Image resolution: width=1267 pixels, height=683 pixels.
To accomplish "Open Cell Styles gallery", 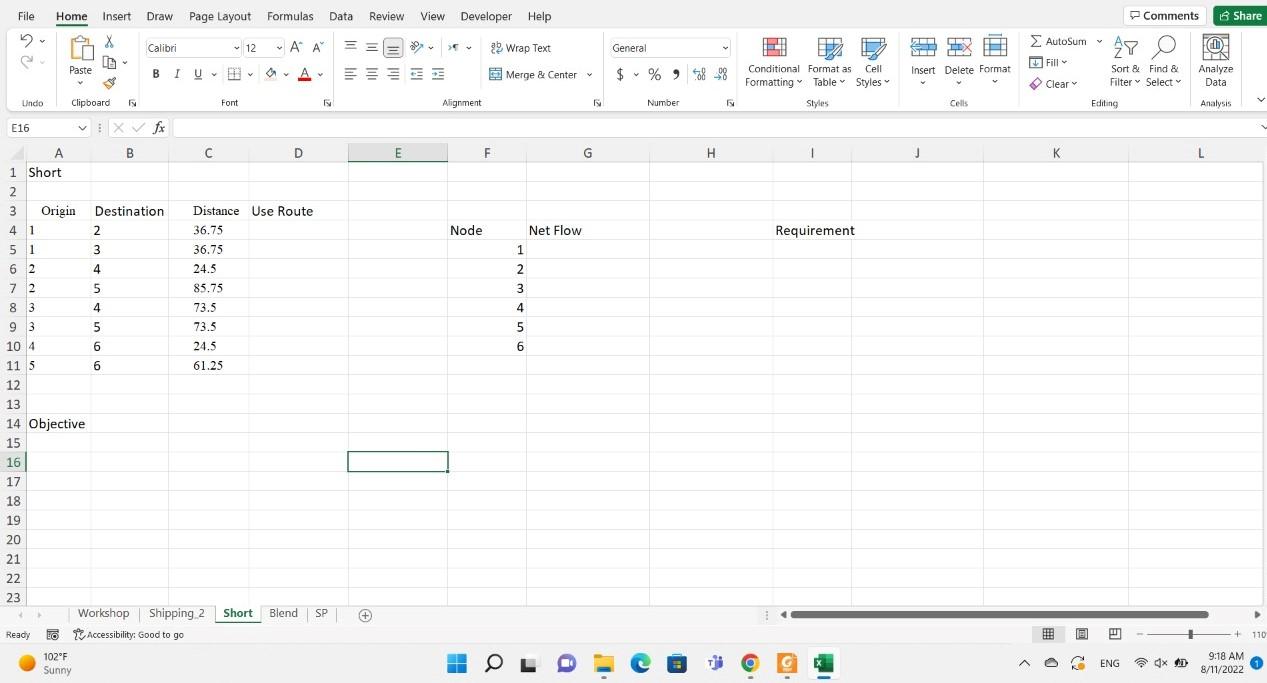I will click(873, 62).
